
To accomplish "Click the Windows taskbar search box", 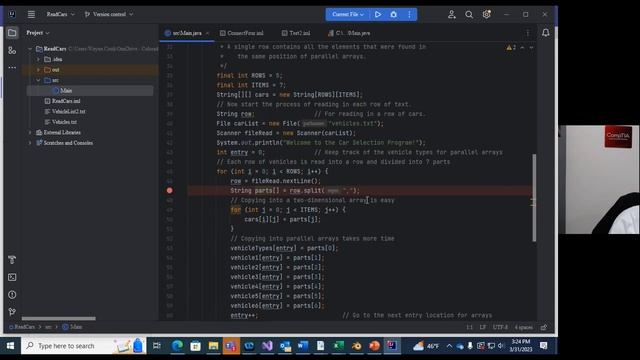I will (x=83, y=346).
